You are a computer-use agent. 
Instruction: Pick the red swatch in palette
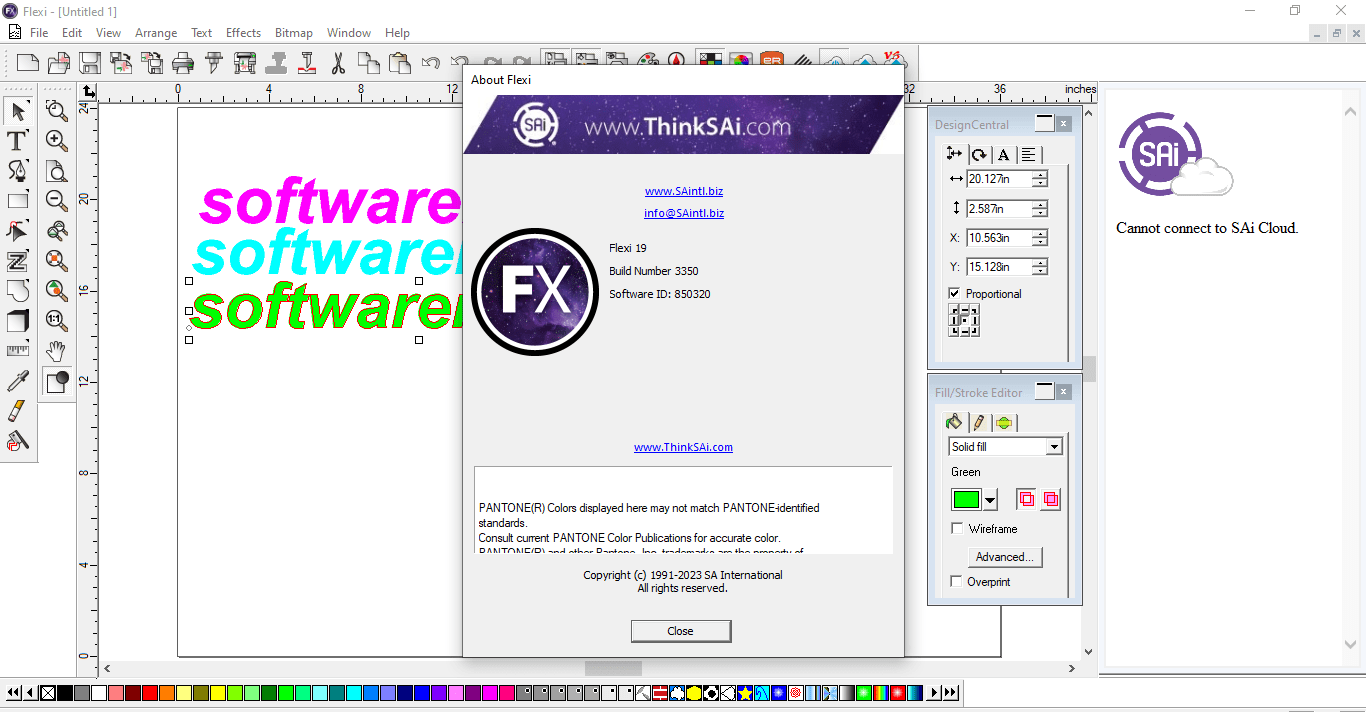tap(150, 692)
